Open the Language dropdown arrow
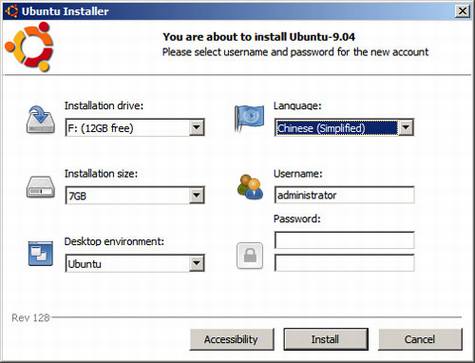 [406, 128]
